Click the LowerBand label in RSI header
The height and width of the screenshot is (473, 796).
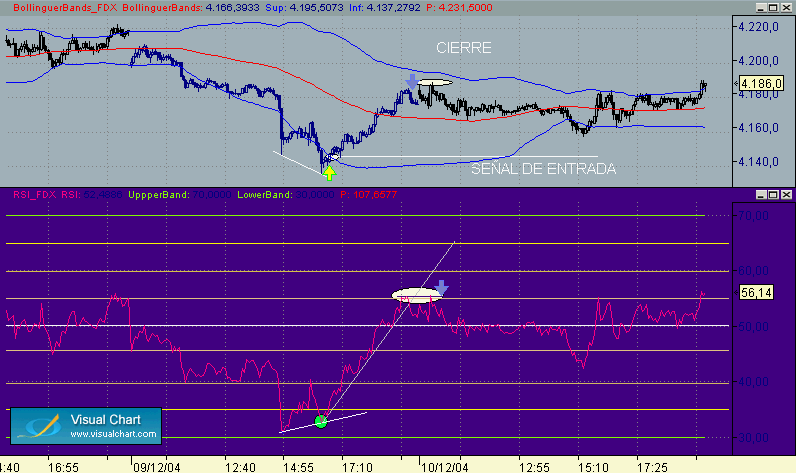coord(264,195)
